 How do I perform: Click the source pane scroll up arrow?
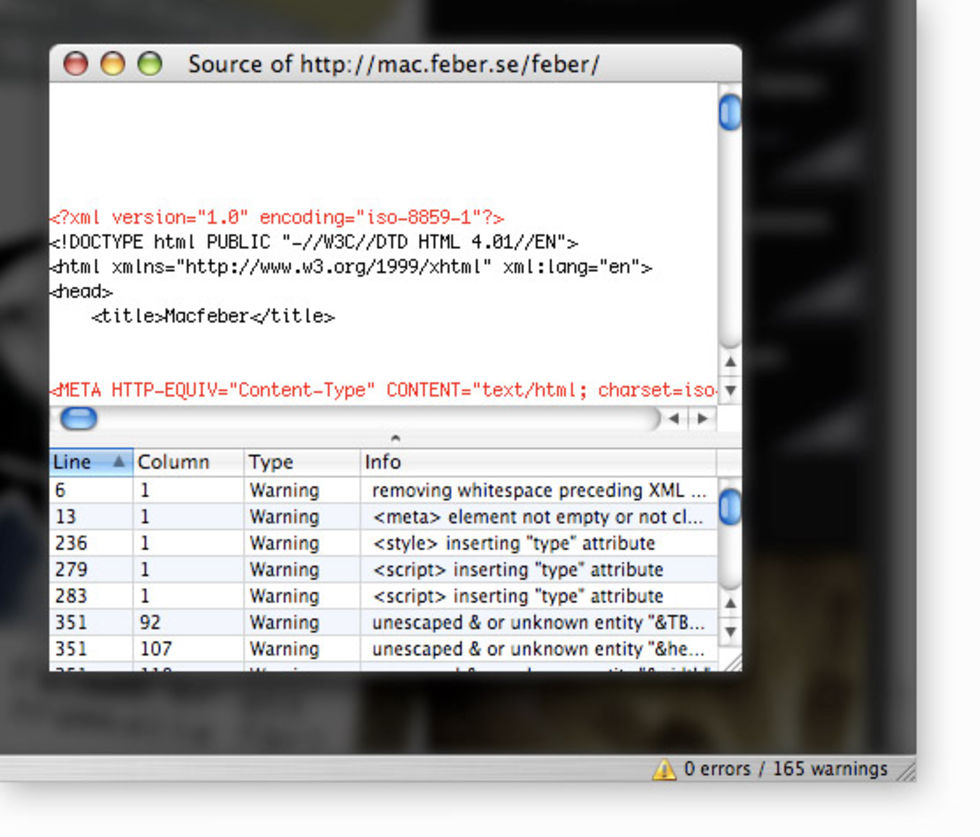click(730, 362)
